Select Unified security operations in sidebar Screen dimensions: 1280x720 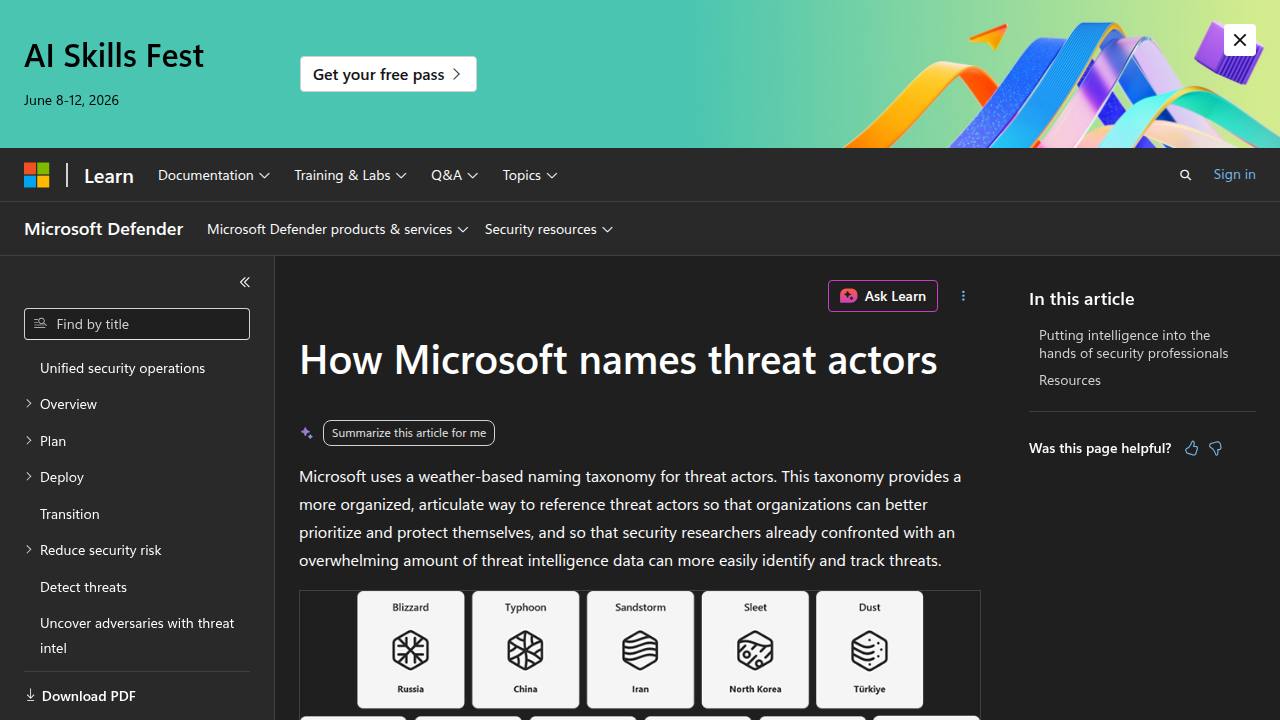[123, 368]
